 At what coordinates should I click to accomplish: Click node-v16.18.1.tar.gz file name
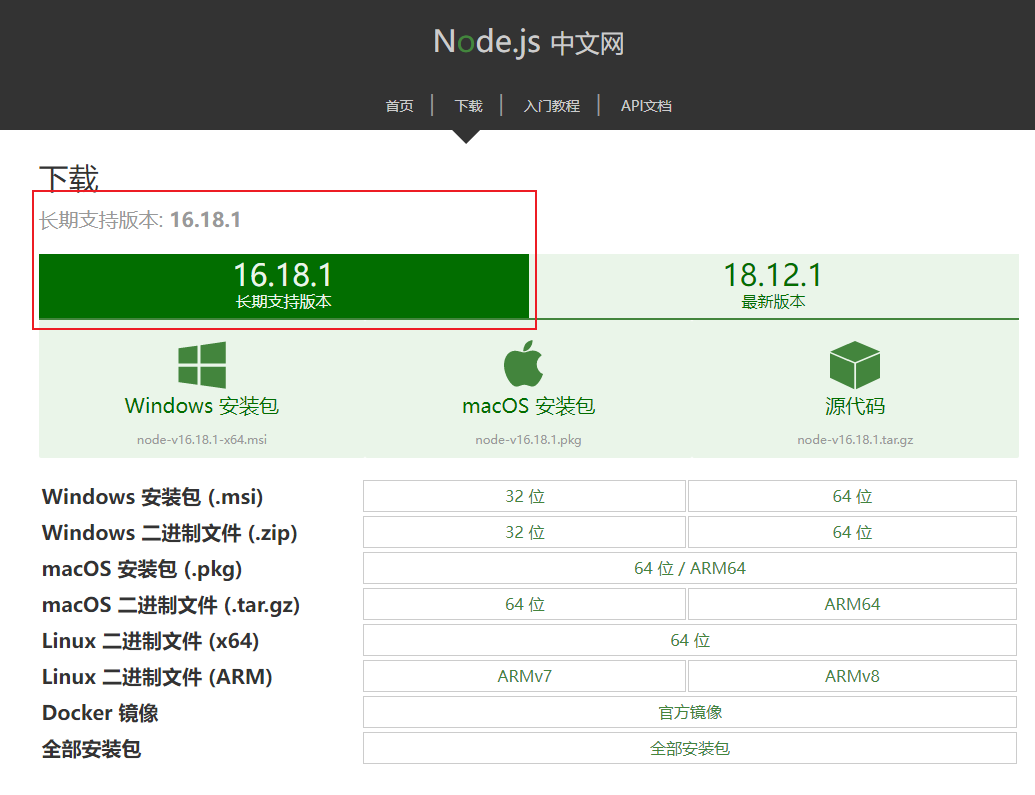coord(855,440)
